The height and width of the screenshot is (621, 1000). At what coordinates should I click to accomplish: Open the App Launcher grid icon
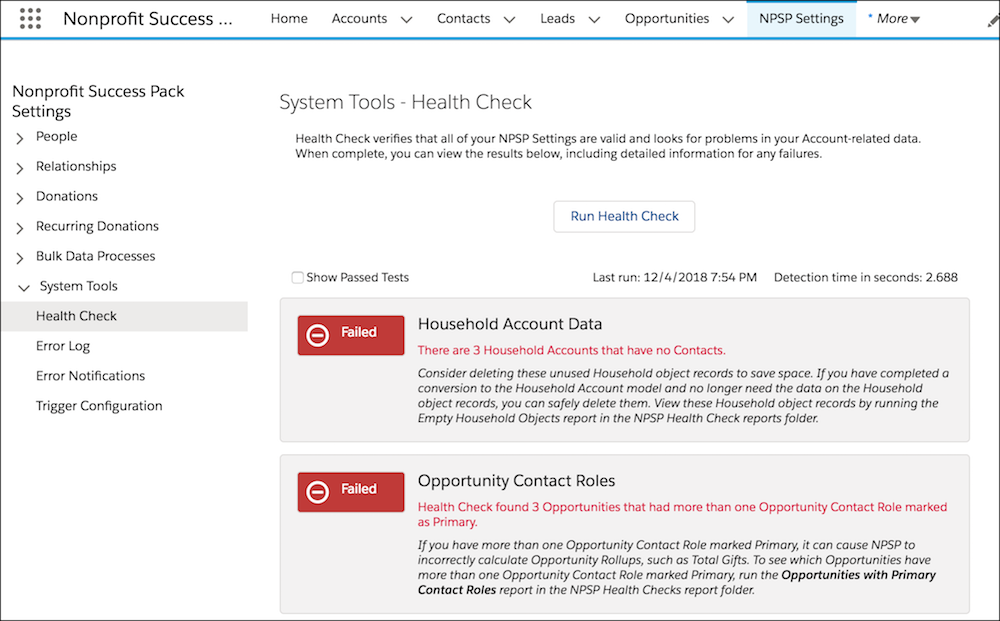click(x=30, y=18)
